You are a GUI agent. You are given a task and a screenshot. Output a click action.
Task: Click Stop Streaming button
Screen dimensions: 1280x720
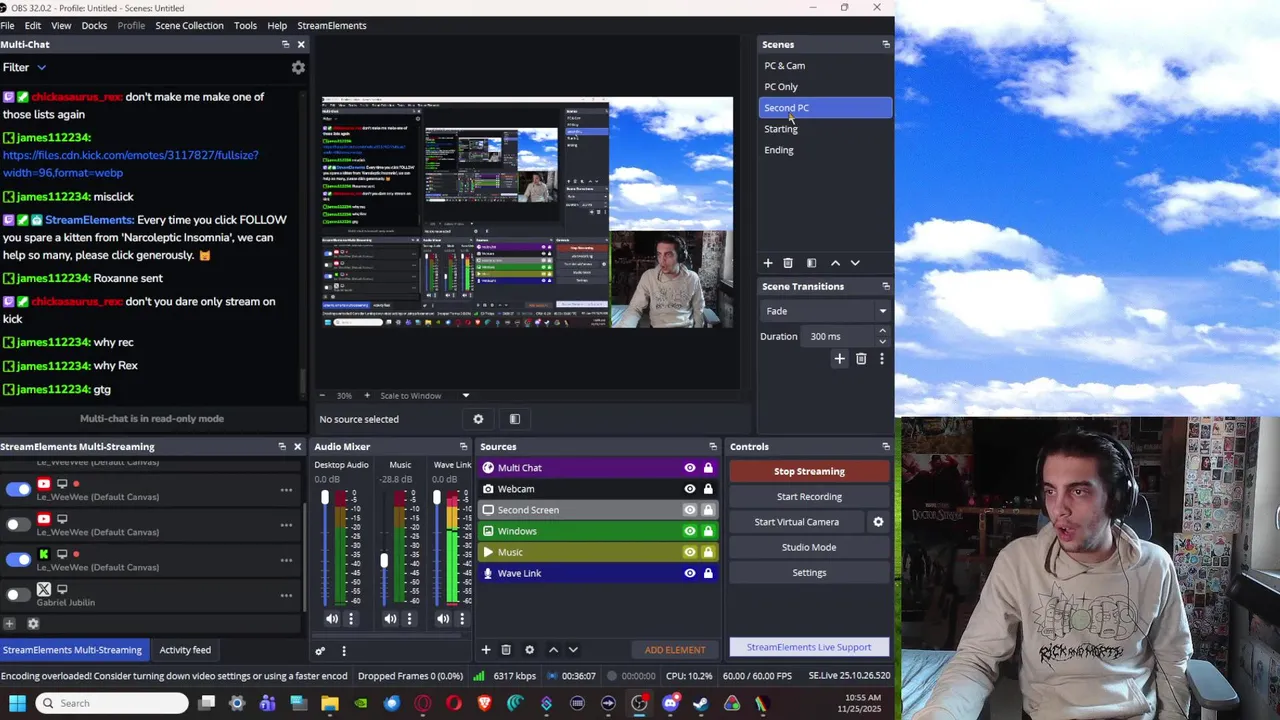click(809, 471)
